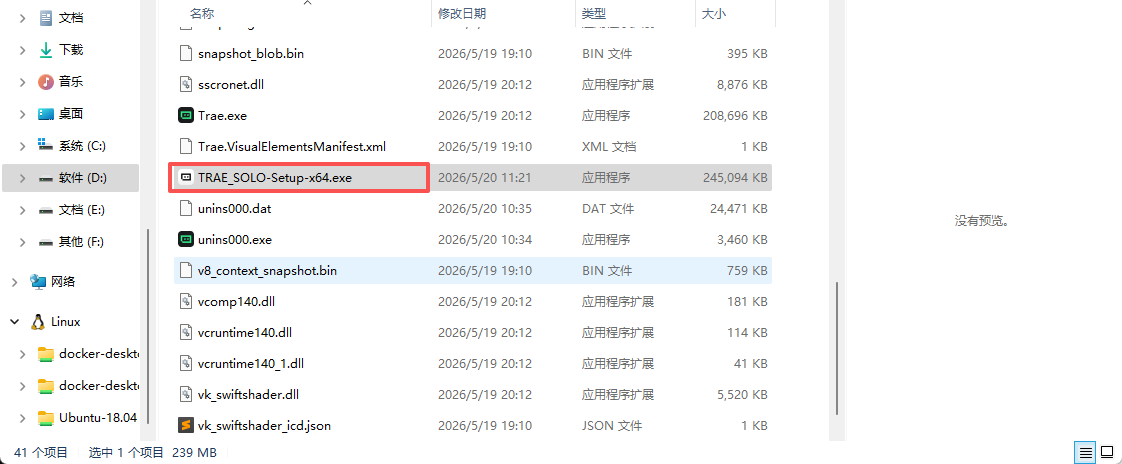
Task: Click the vk_swiftshader.dll file icon
Action: coord(186,395)
